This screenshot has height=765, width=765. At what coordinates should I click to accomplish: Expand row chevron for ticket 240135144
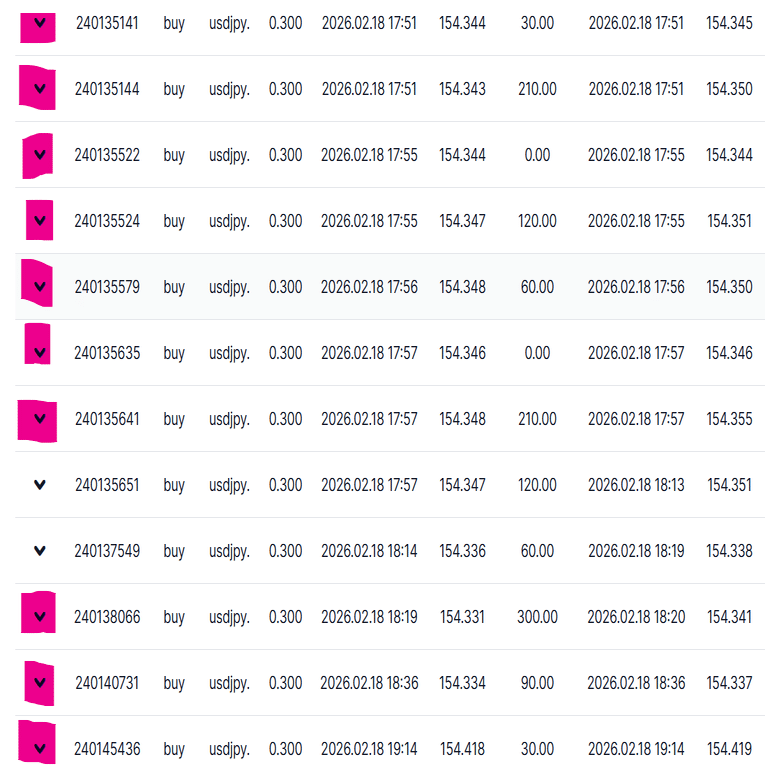(x=39, y=89)
